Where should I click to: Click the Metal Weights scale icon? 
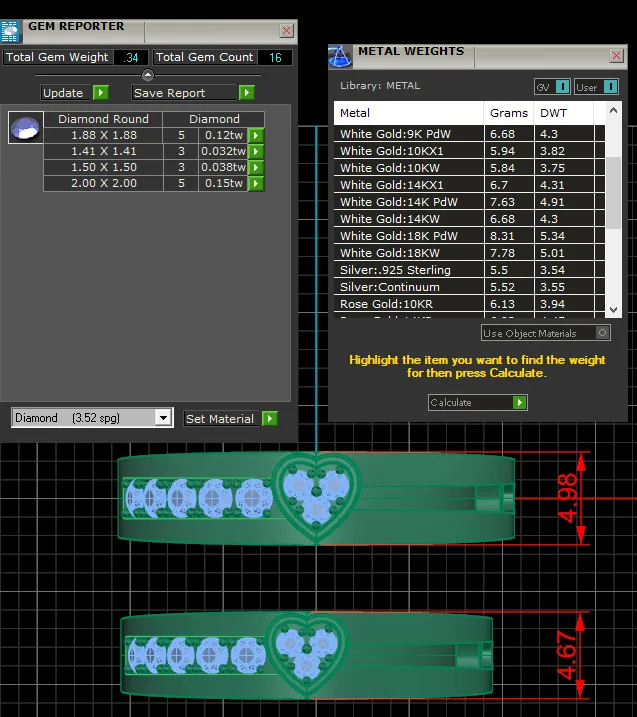click(340, 57)
